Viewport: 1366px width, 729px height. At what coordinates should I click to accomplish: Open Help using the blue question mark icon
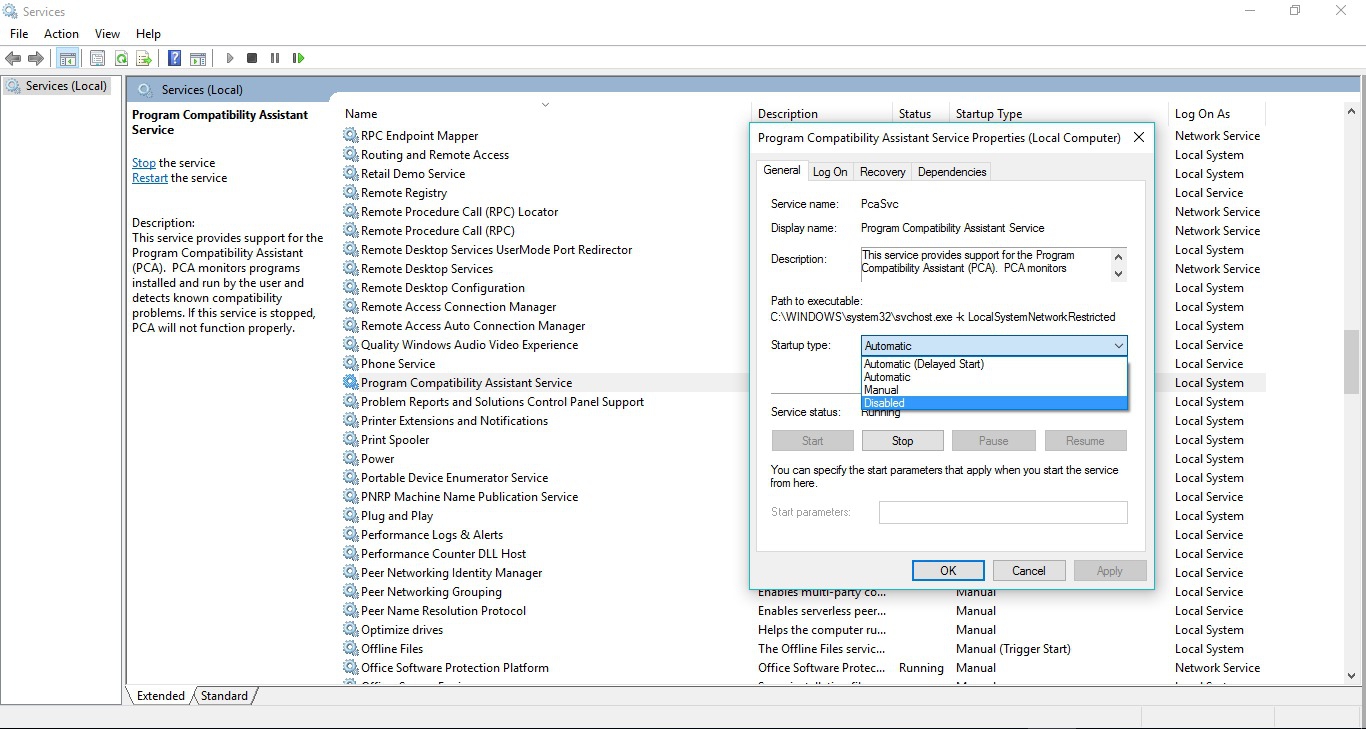(175, 58)
